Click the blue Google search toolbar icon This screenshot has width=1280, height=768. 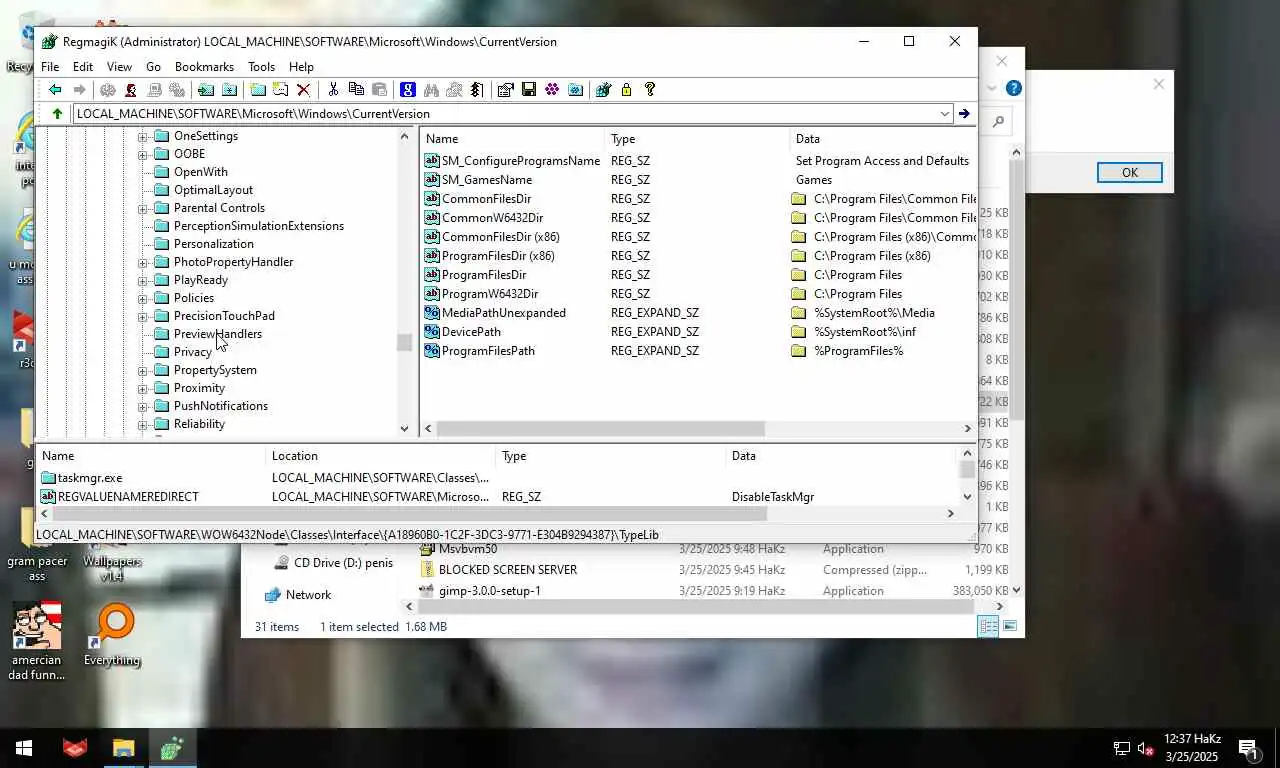tap(408, 90)
